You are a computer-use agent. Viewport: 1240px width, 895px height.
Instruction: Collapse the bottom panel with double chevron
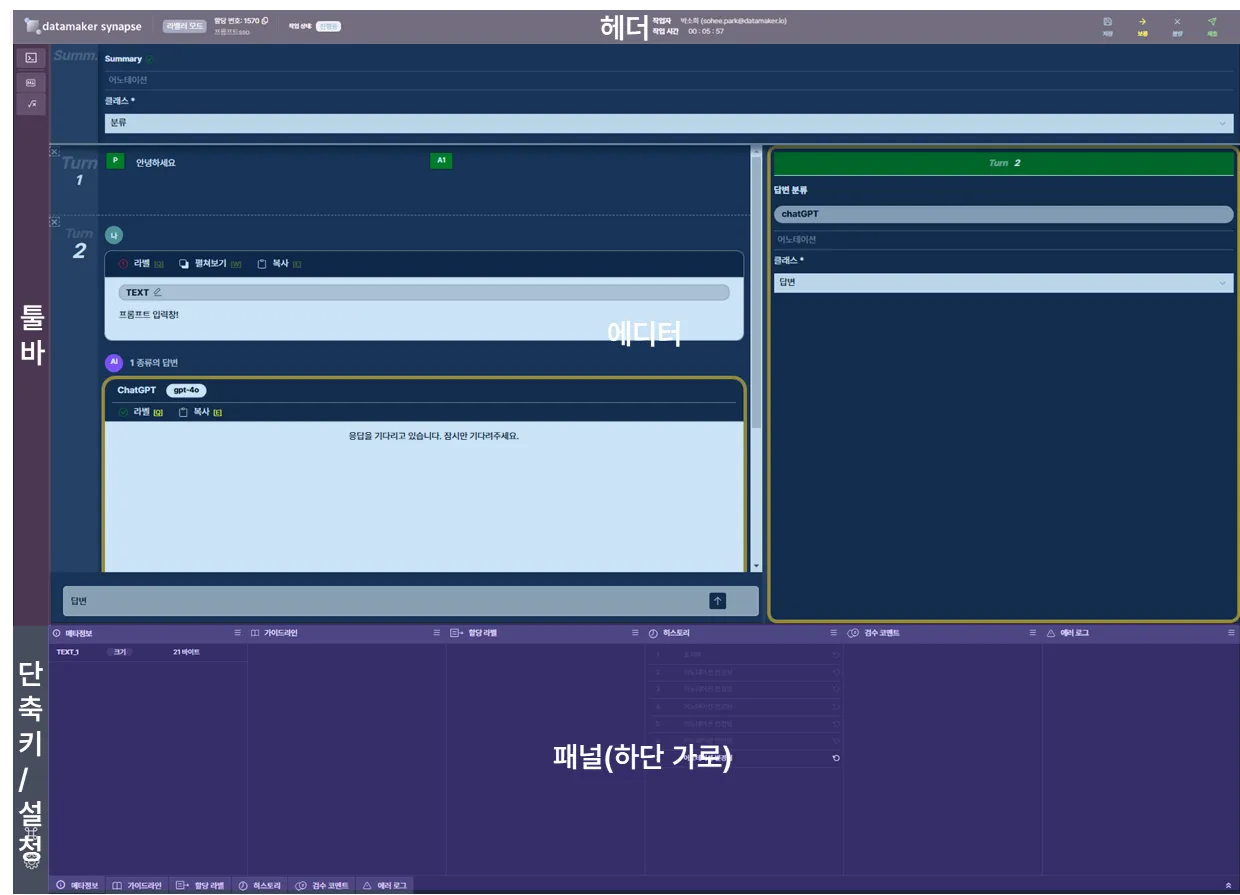point(1228,886)
